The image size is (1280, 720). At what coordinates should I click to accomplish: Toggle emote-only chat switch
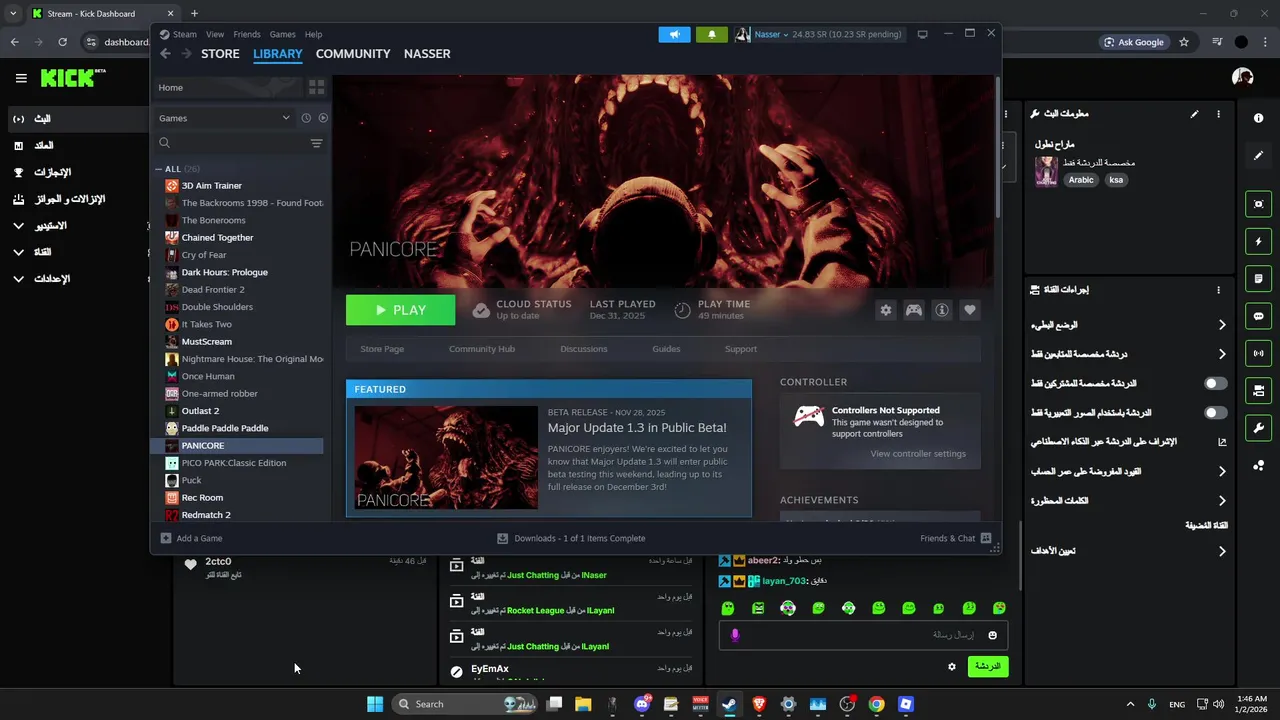(x=1215, y=412)
